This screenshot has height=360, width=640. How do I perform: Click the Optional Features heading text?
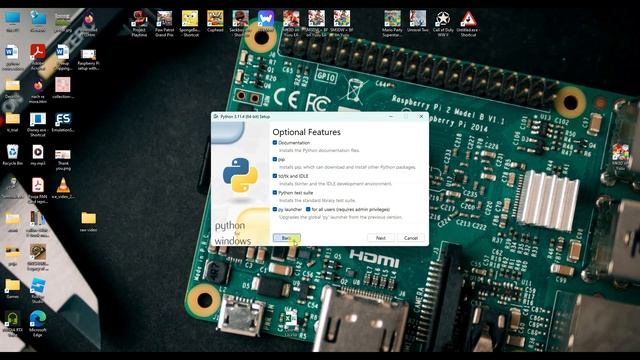click(307, 132)
